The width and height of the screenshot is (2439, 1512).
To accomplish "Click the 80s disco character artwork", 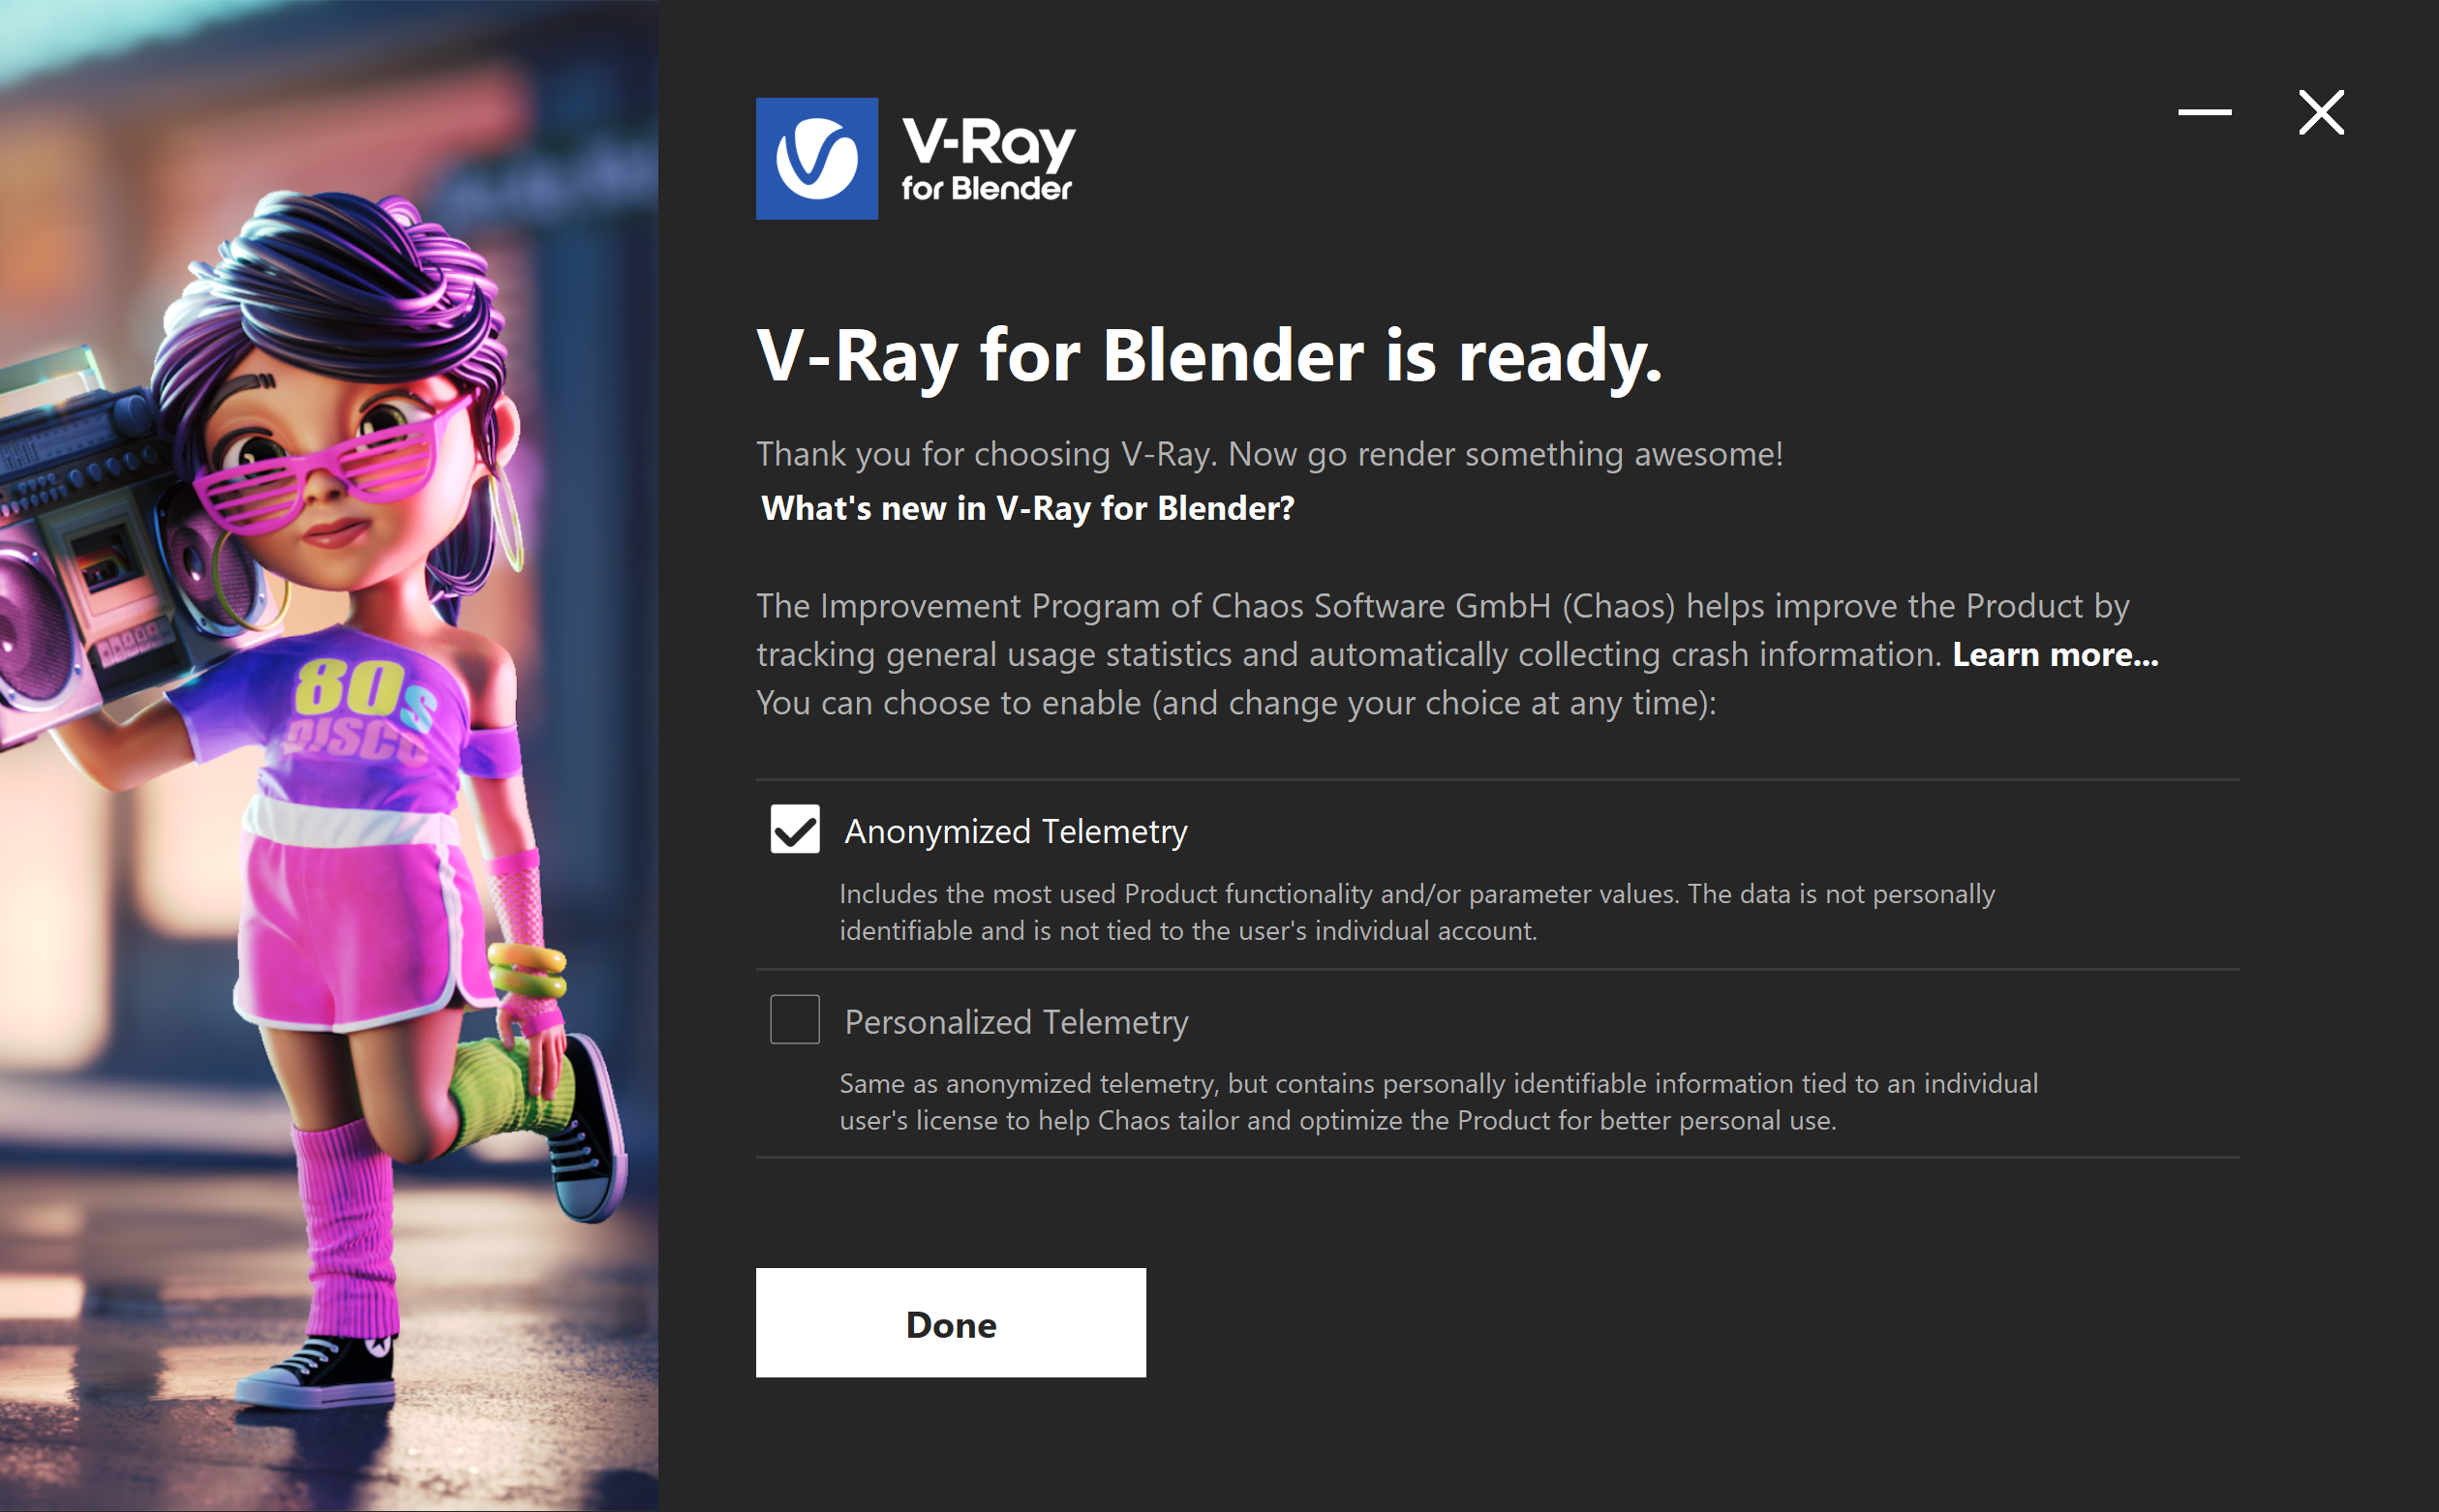I will point(329,756).
